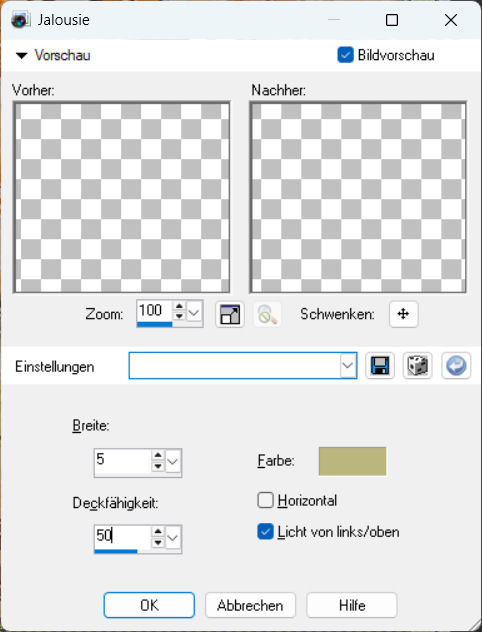Reset settings with the blue arrow icon
Viewport: 482px width, 632px height.
[x=456, y=366]
